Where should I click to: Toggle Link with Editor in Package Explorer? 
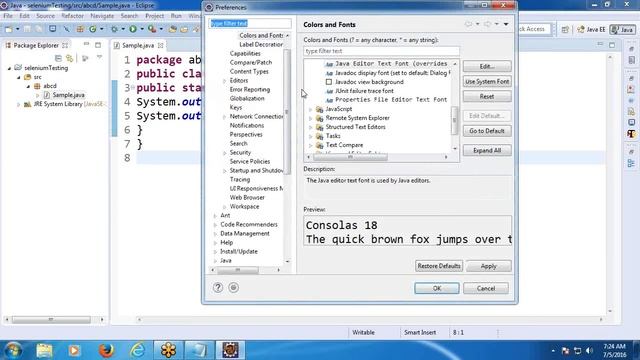70,58
